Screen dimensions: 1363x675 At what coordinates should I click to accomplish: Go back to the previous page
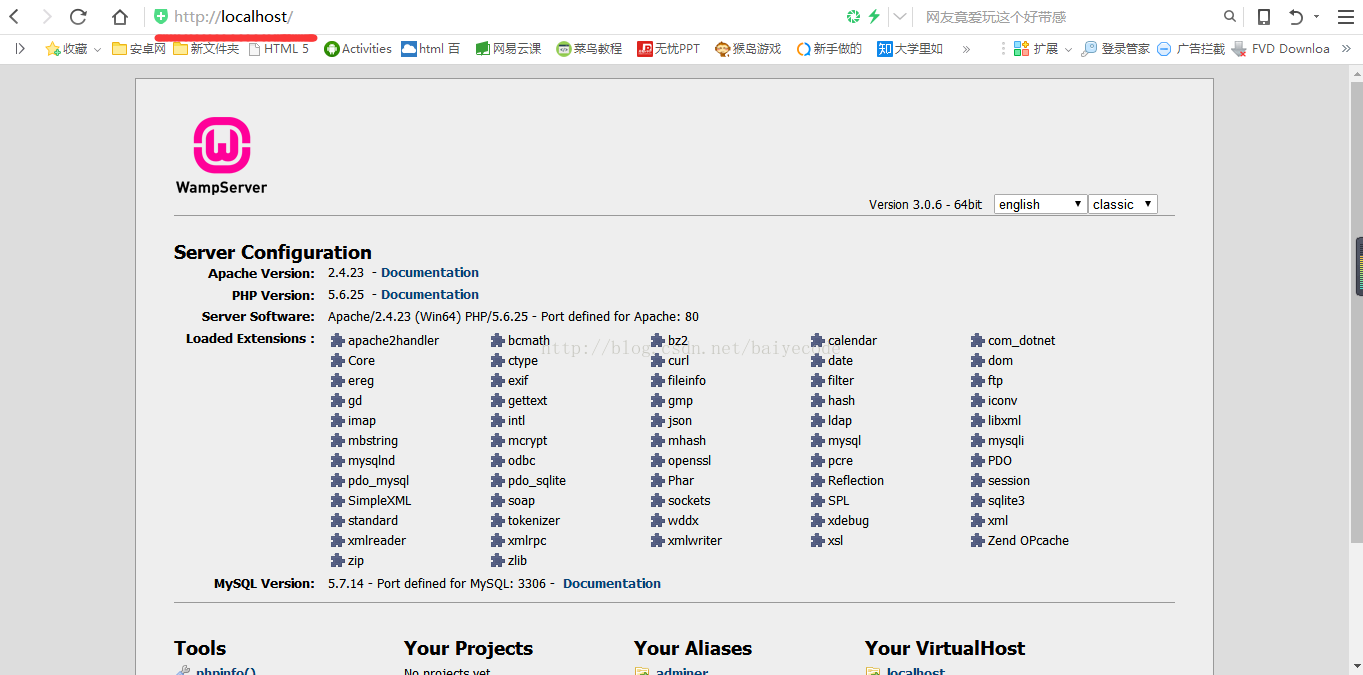point(15,17)
